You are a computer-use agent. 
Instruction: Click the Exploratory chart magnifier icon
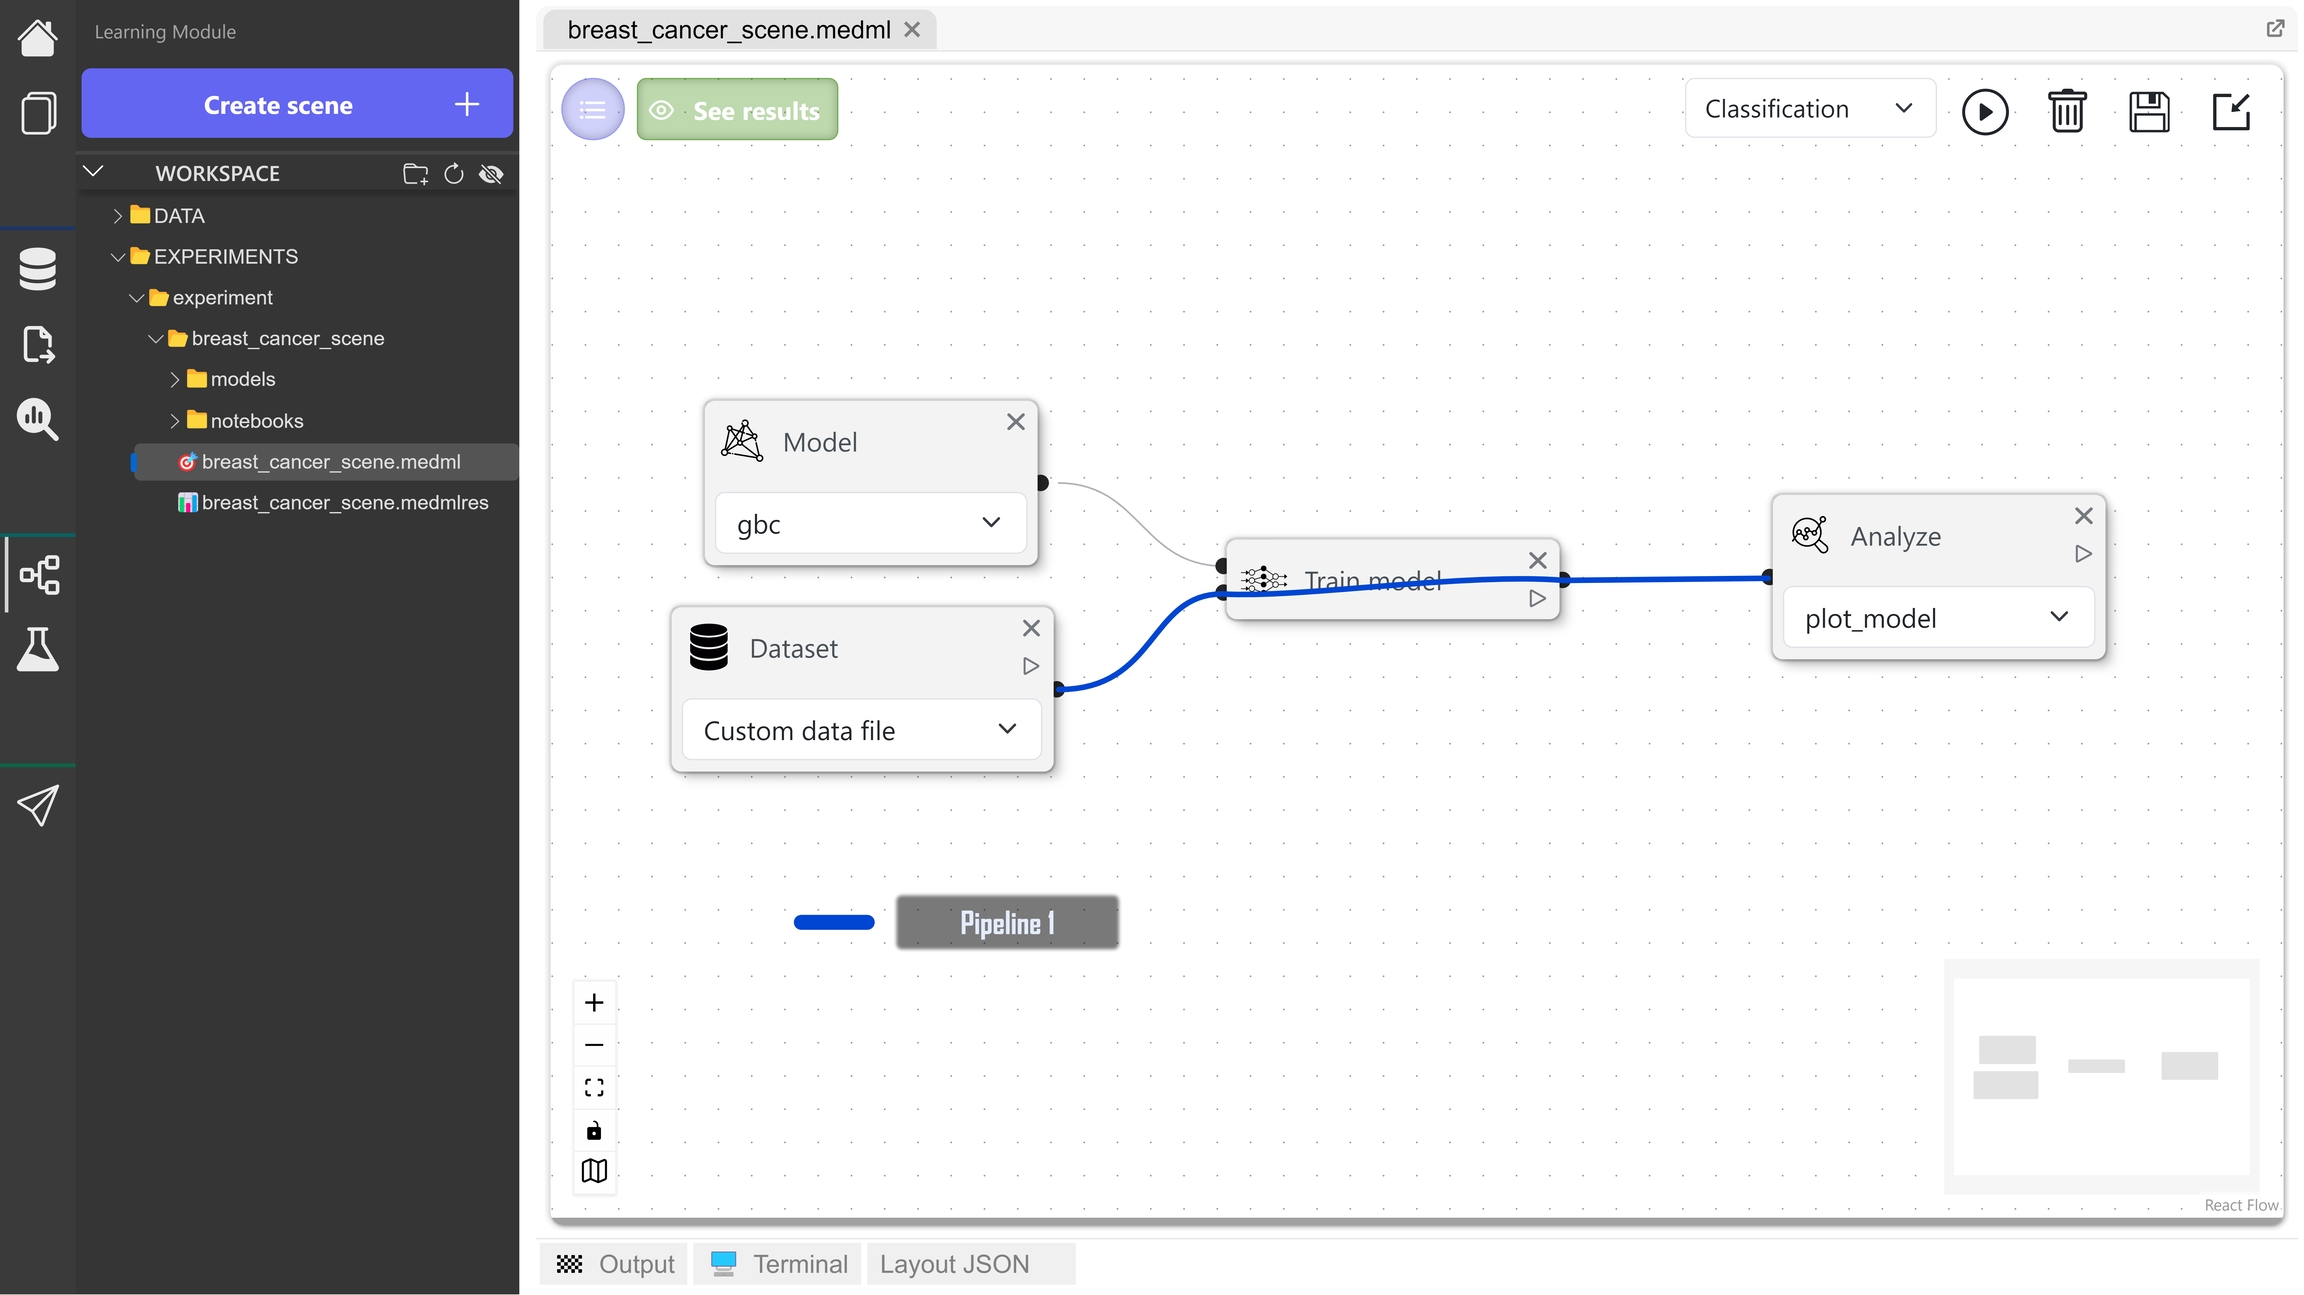coord(37,419)
